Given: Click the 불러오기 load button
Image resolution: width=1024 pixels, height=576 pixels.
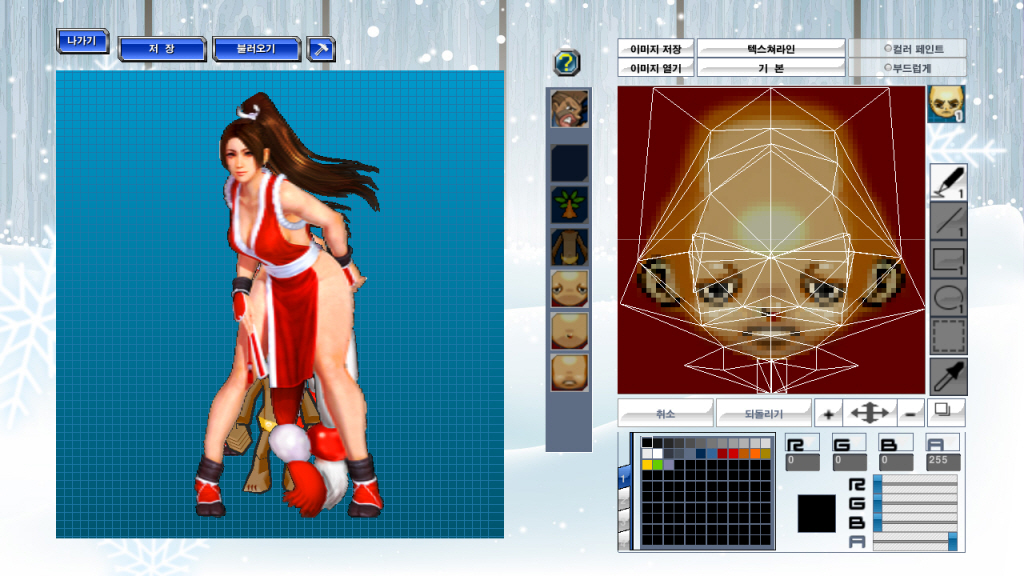Looking at the screenshot, I should coord(257,49).
